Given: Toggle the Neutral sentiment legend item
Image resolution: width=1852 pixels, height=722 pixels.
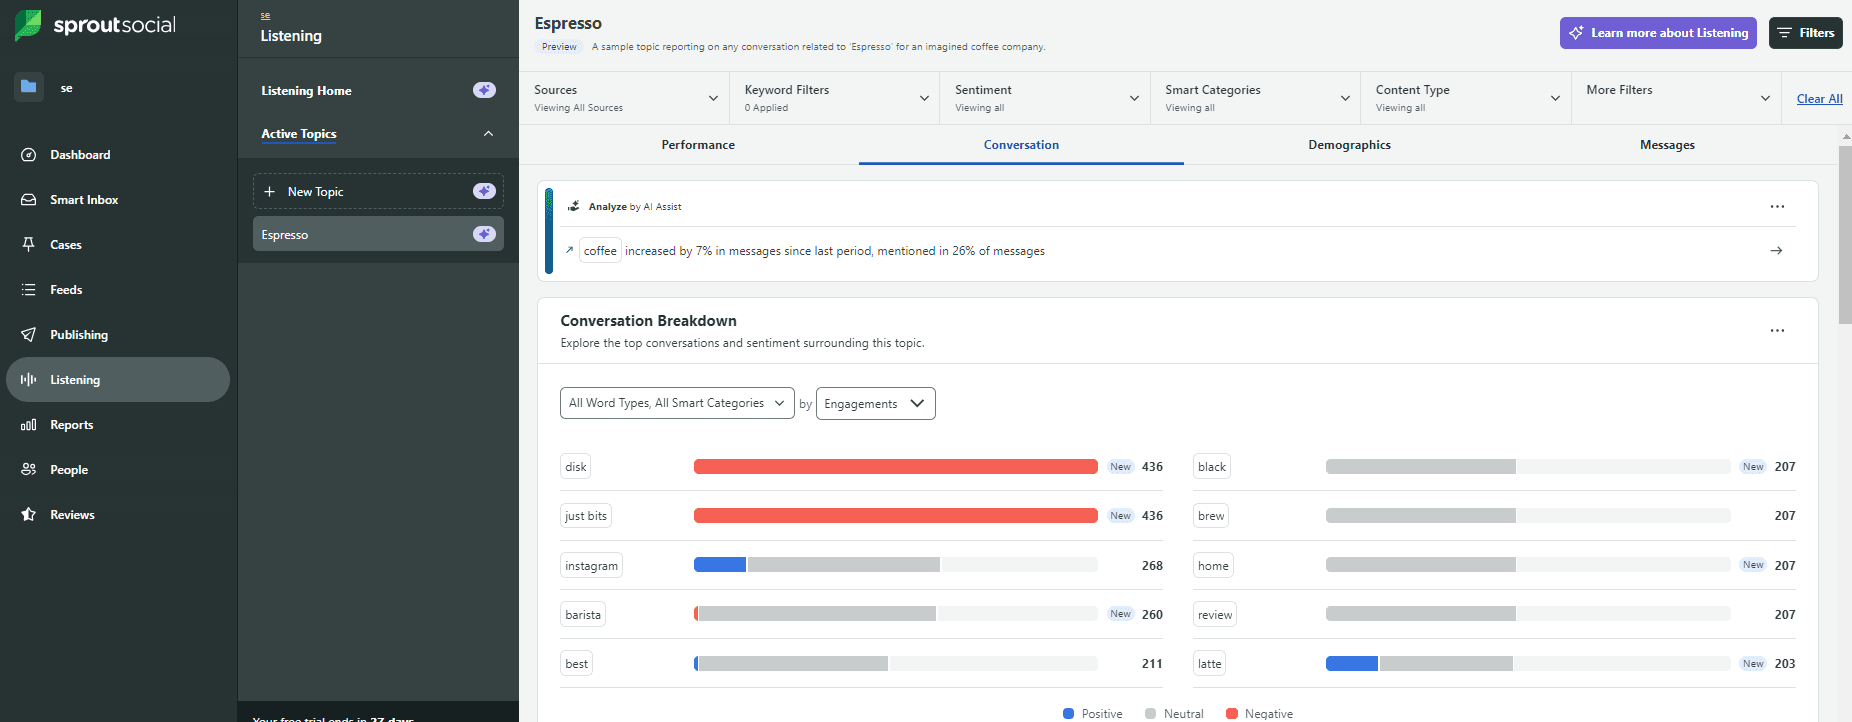Looking at the screenshot, I should [x=1174, y=714].
